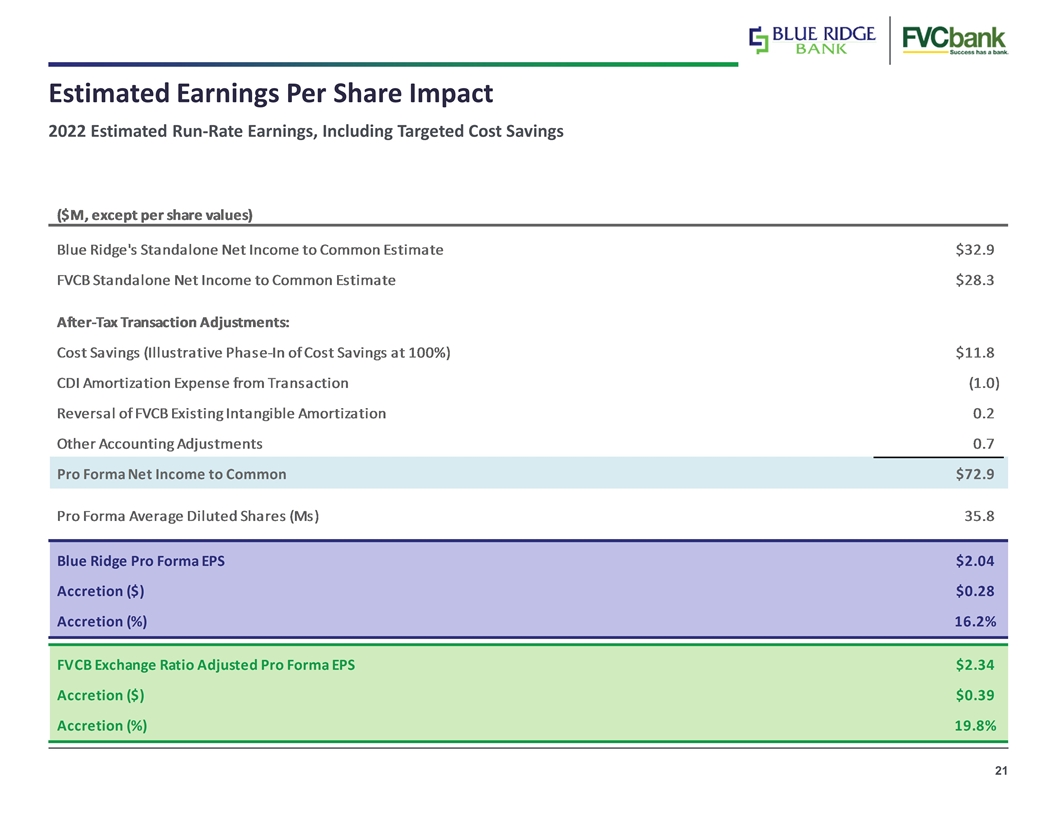Image resolution: width=1056 pixels, height=816 pixels.
Task: Select FVCB Standalone Net Income to Common Estimate
Action: 226,280
